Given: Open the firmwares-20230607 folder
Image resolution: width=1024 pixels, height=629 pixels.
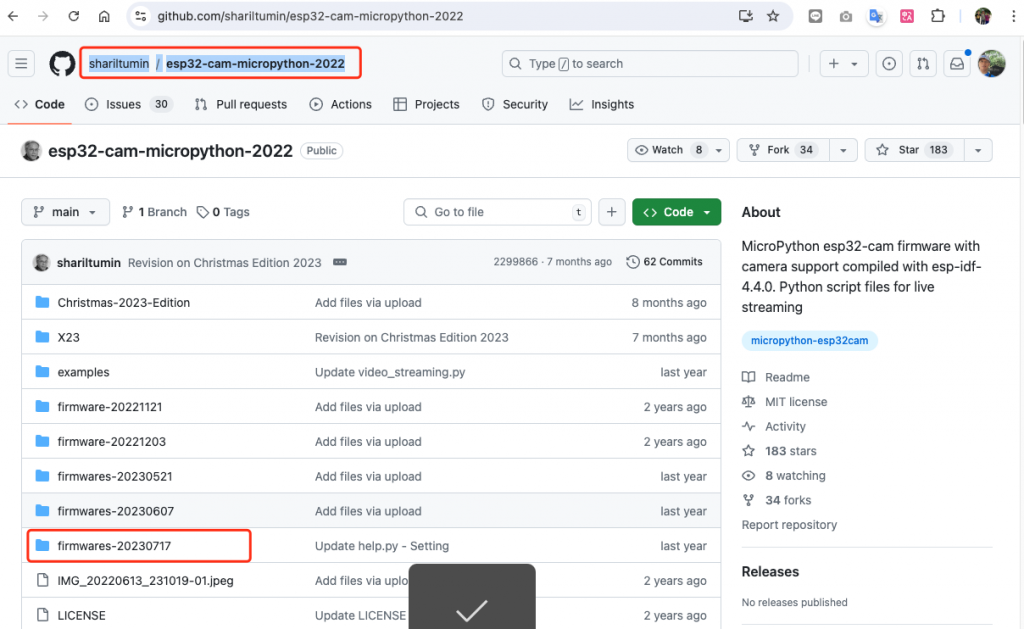Looking at the screenshot, I should (x=116, y=511).
